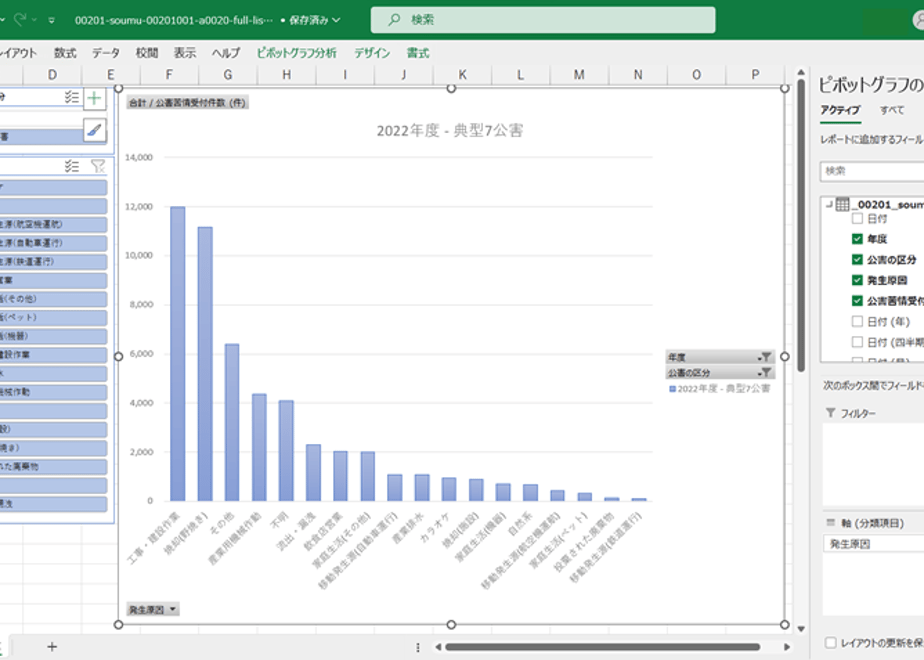Screen dimensions: 924x660
Task: Open the データ ribbon tab
Action: pyautogui.click(x=105, y=53)
